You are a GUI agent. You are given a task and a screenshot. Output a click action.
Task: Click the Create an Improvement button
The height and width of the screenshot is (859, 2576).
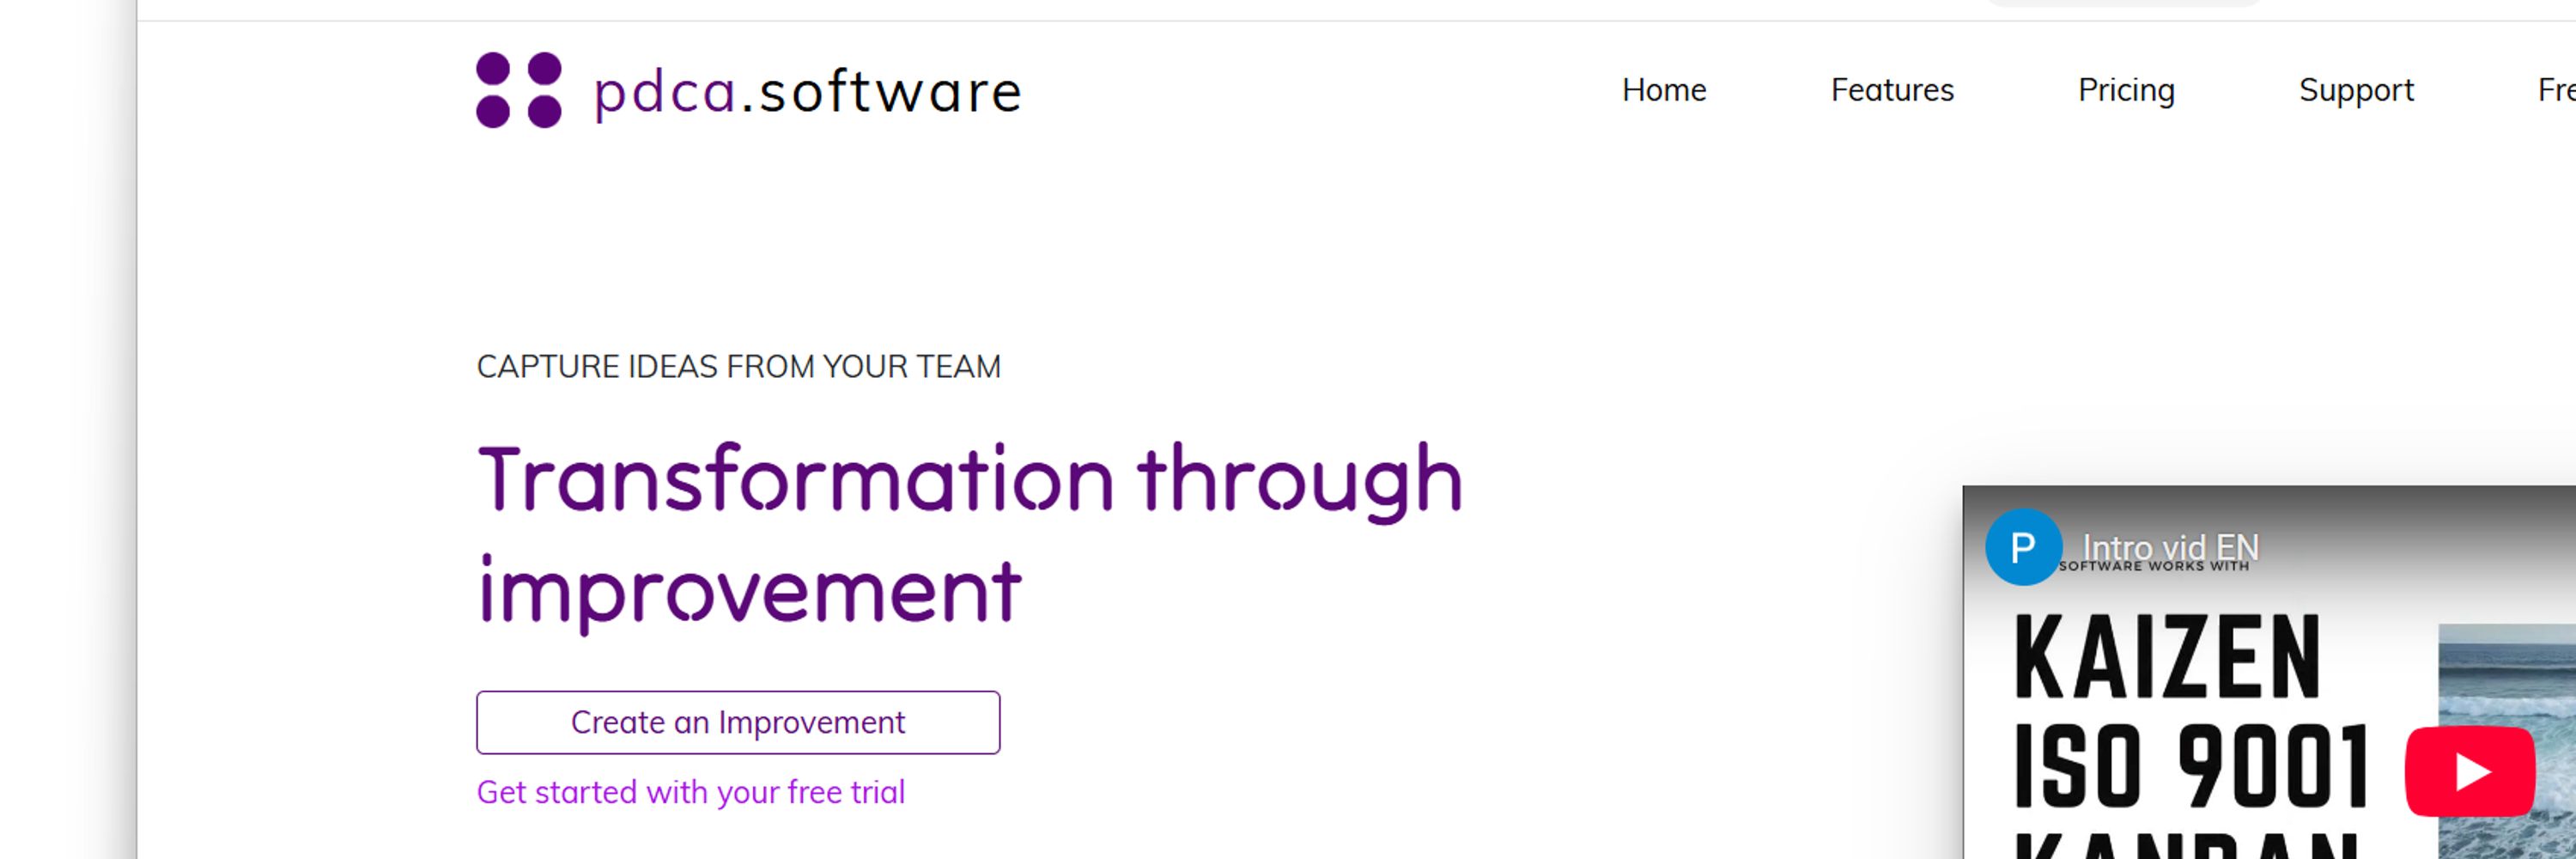738,722
